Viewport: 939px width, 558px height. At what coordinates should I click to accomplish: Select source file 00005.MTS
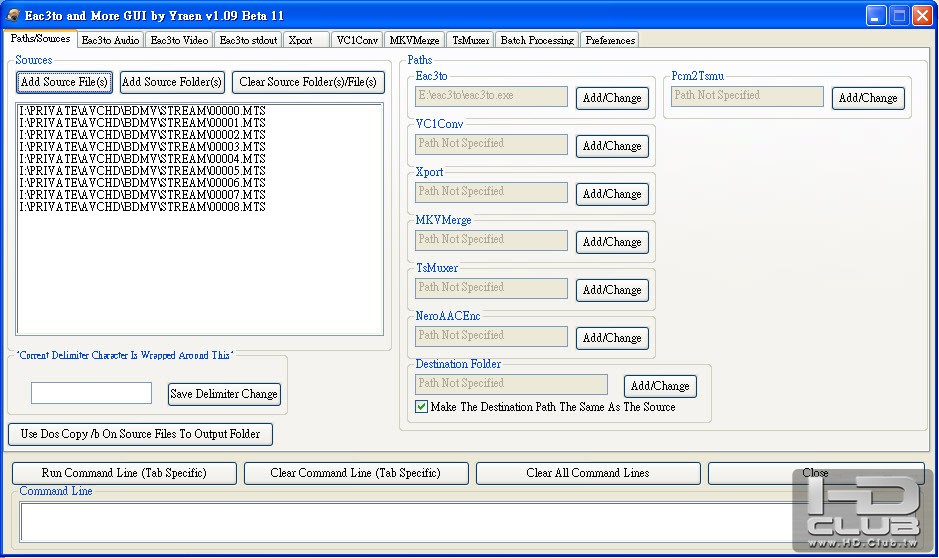142,171
